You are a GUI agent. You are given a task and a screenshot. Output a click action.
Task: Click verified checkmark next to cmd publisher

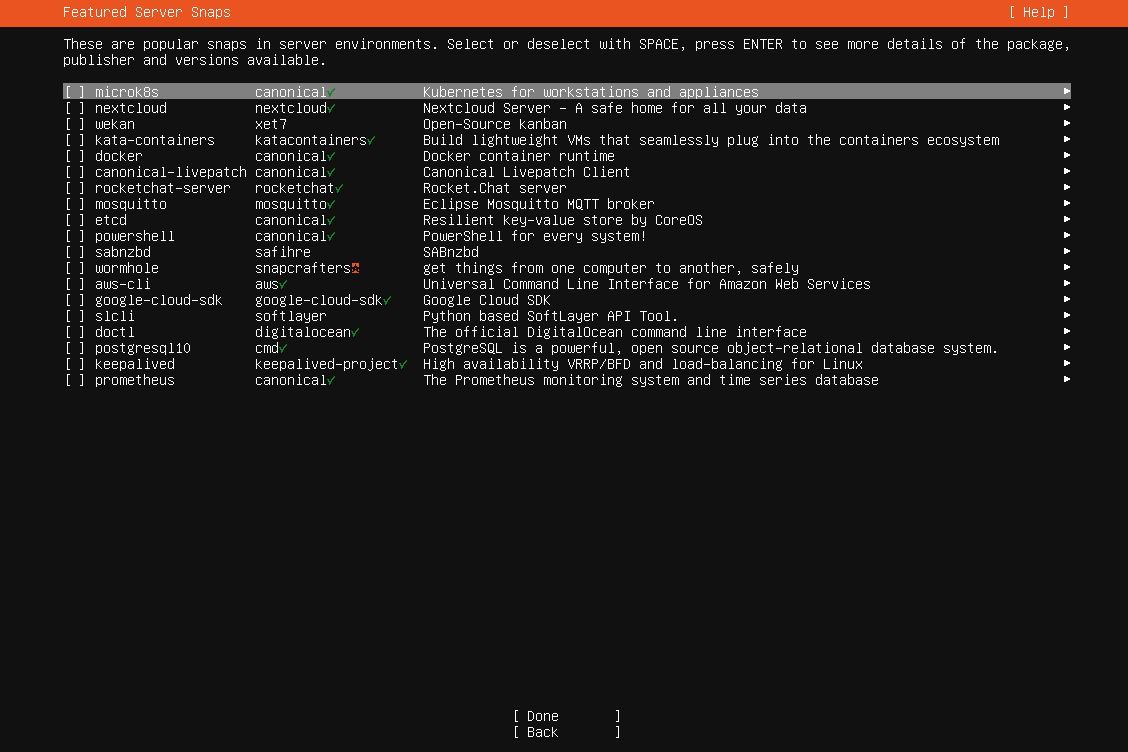283,348
